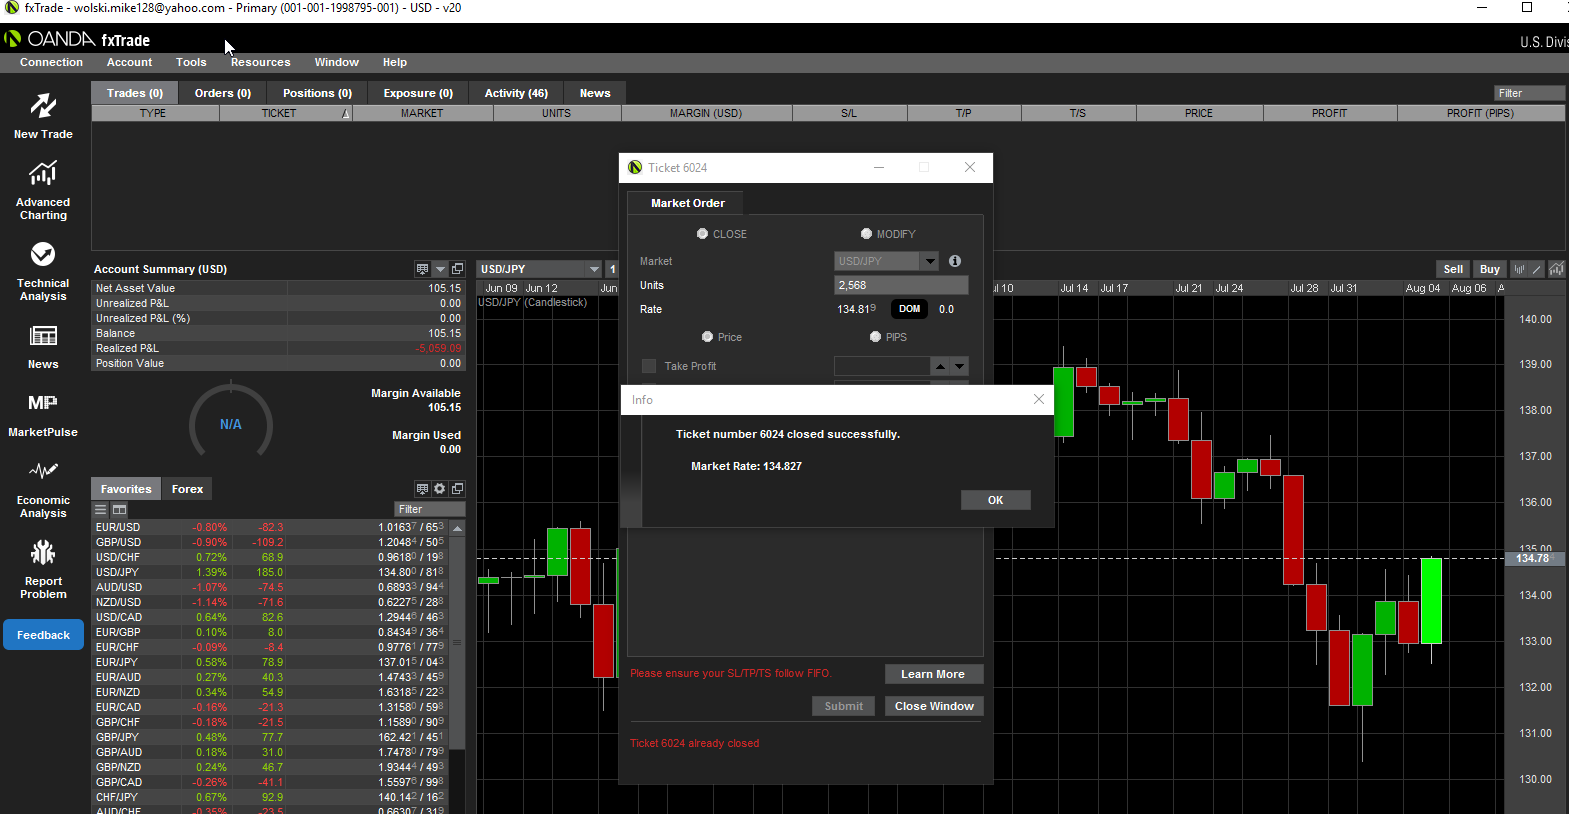Switch to the Activity (46) tab

point(516,93)
